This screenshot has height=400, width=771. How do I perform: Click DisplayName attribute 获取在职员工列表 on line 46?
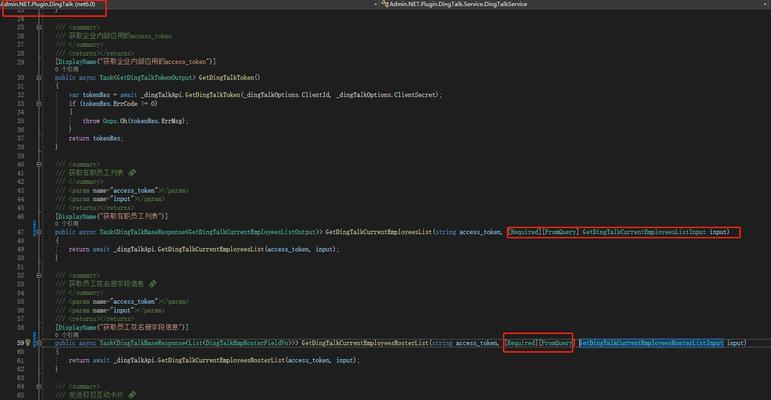[x=112, y=216]
